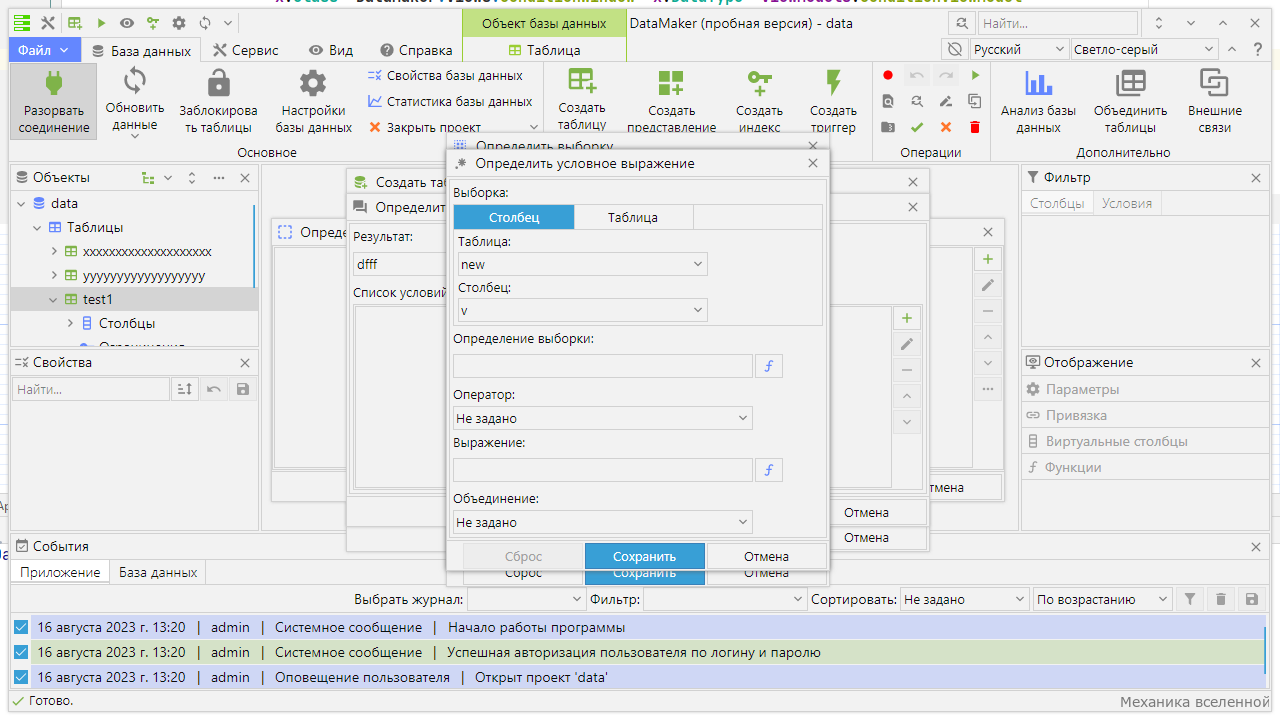This screenshot has height=720, width=1280.
Task: Click the red trash icon in Операции
Action: [x=975, y=127]
